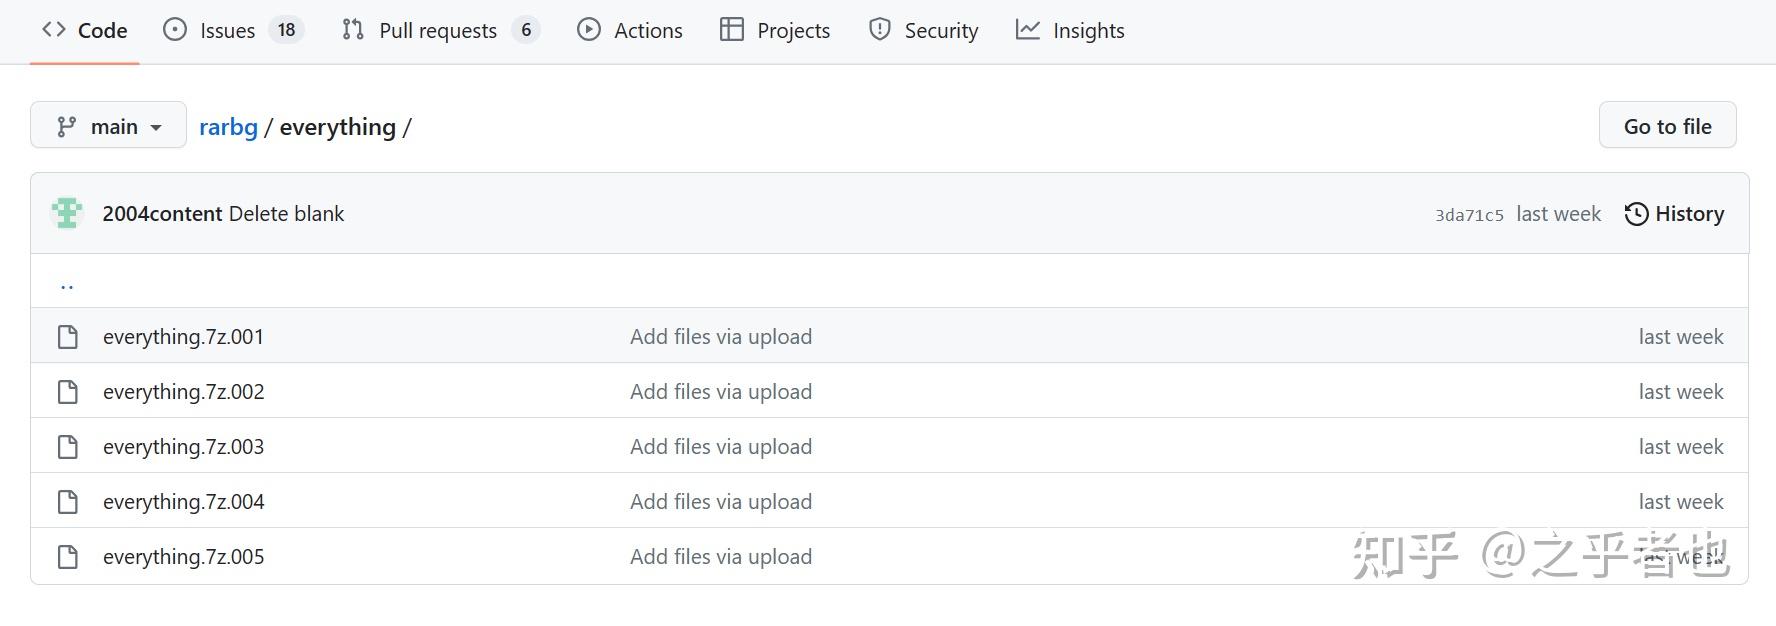Viewport: 1776px width, 626px height.
Task: Open commit hash 3da71c5
Action: point(1469,215)
